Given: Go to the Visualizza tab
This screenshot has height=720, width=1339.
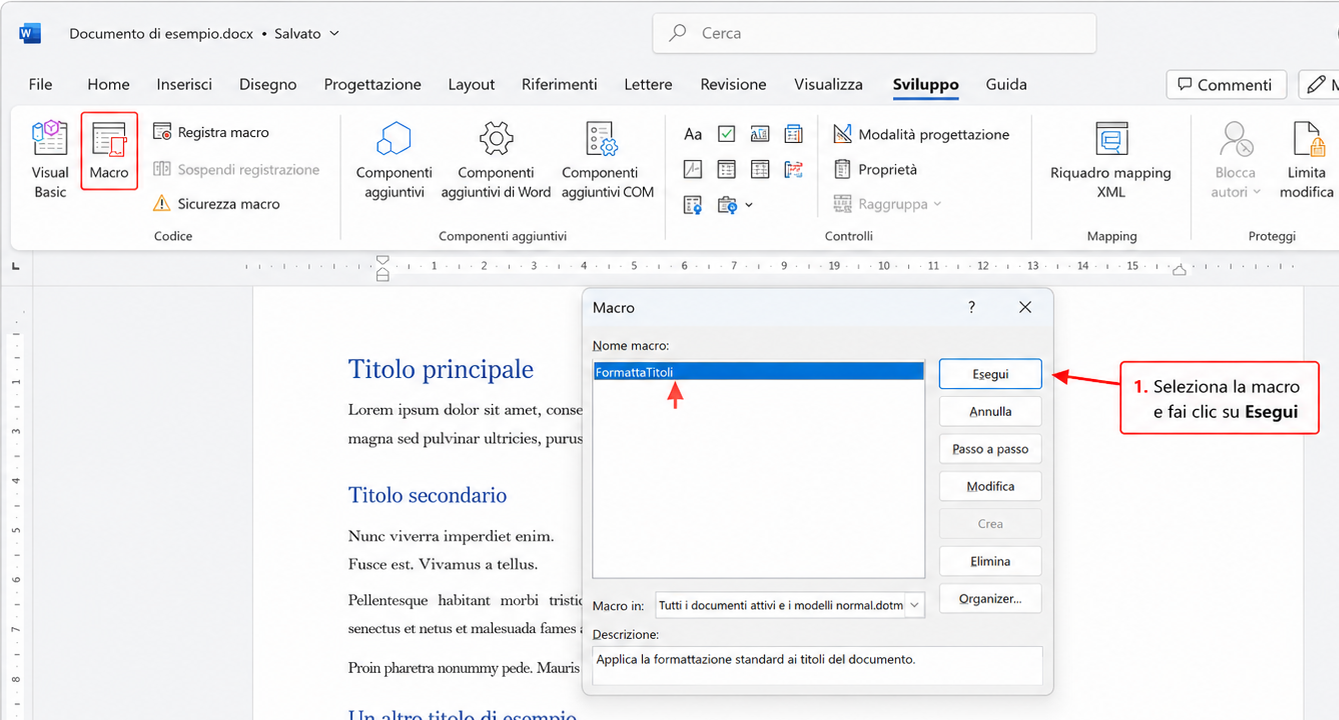Looking at the screenshot, I should coord(828,84).
